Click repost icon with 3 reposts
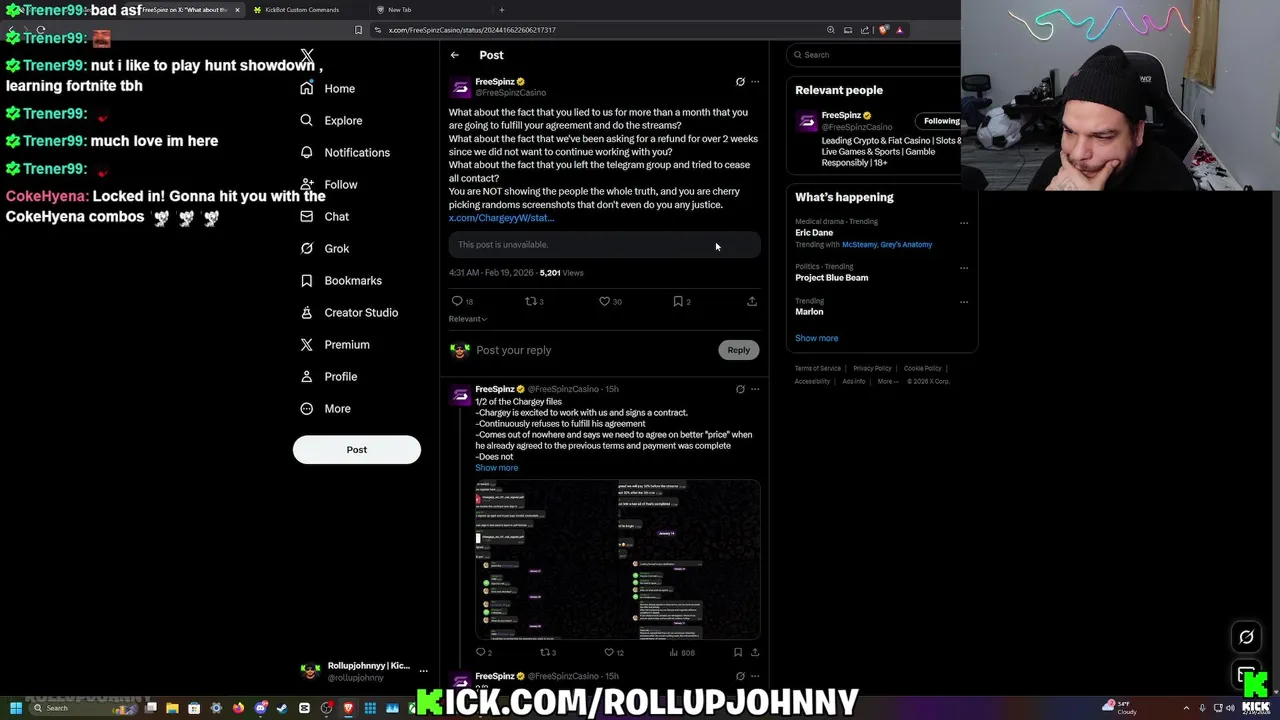The width and height of the screenshot is (1280, 720). point(531,301)
